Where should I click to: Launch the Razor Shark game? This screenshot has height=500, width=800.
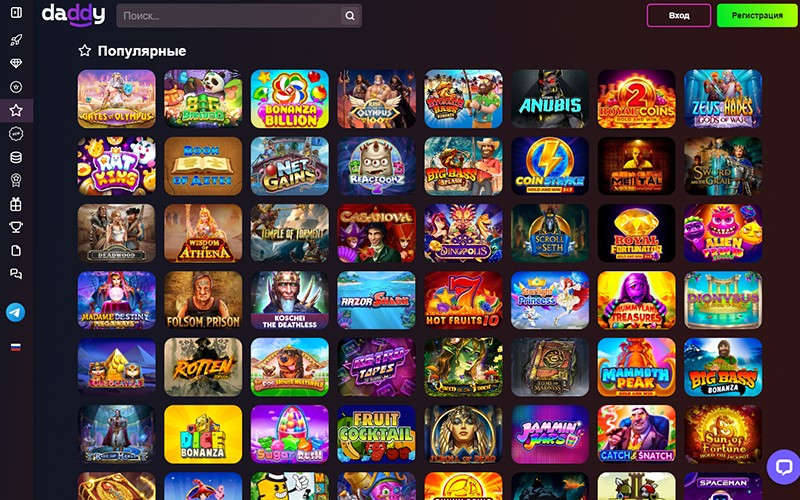(x=376, y=300)
